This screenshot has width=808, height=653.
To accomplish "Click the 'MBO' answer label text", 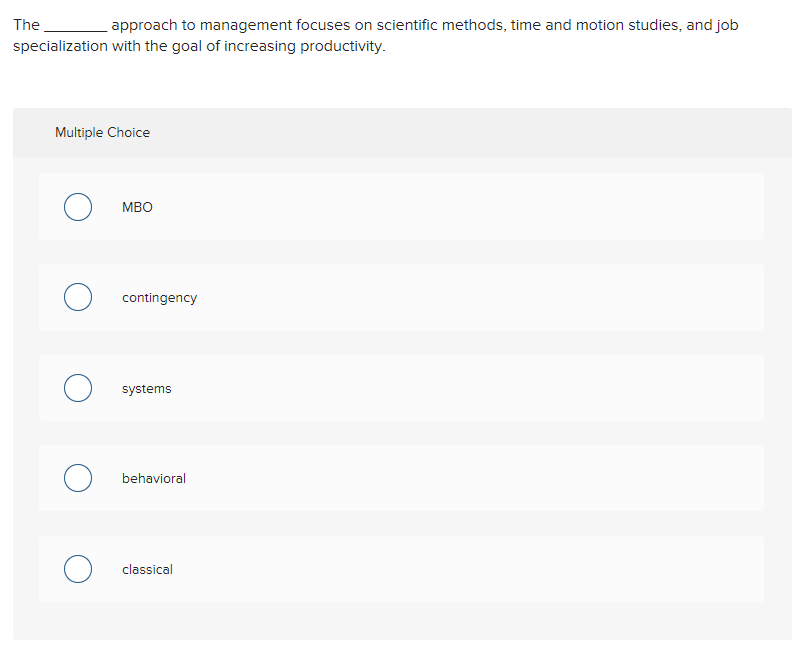I will click(x=137, y=207).
